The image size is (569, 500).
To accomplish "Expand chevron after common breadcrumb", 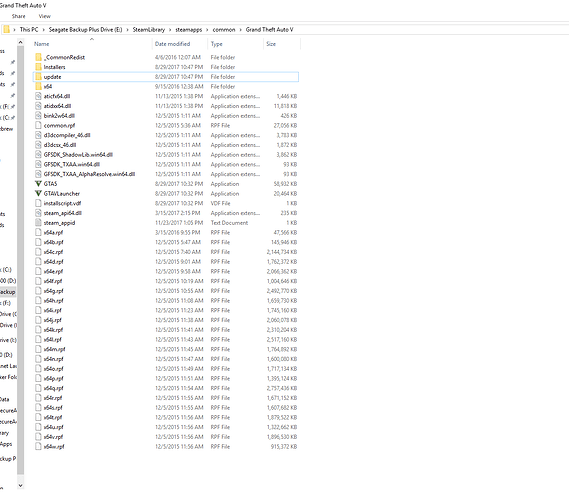I will click(240, 30).
